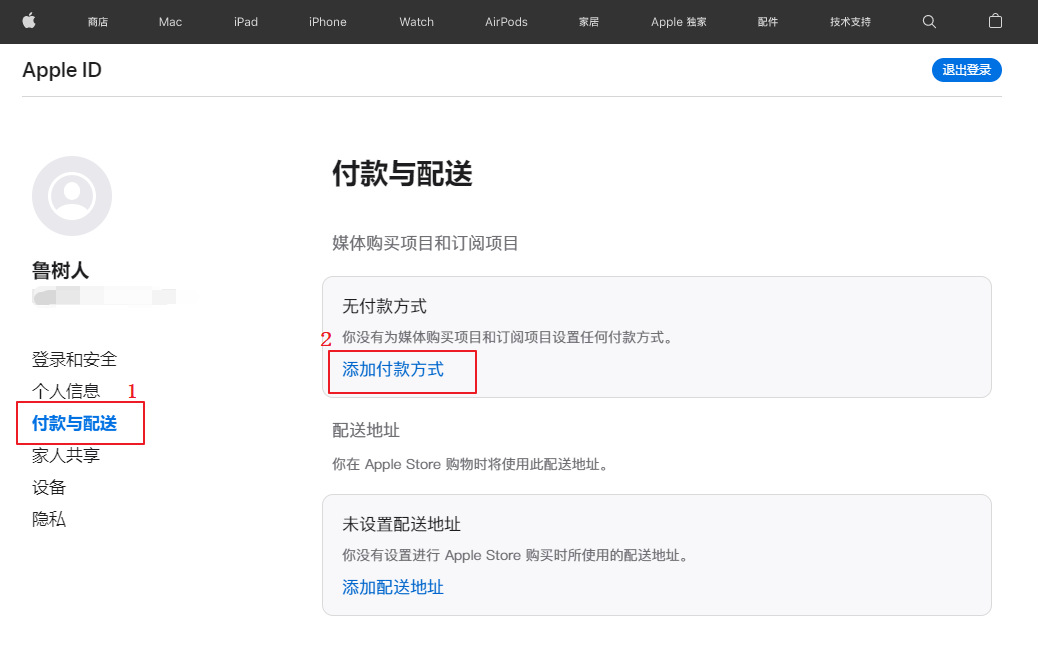Select iPhone in the top navigation

click(327, 22)
